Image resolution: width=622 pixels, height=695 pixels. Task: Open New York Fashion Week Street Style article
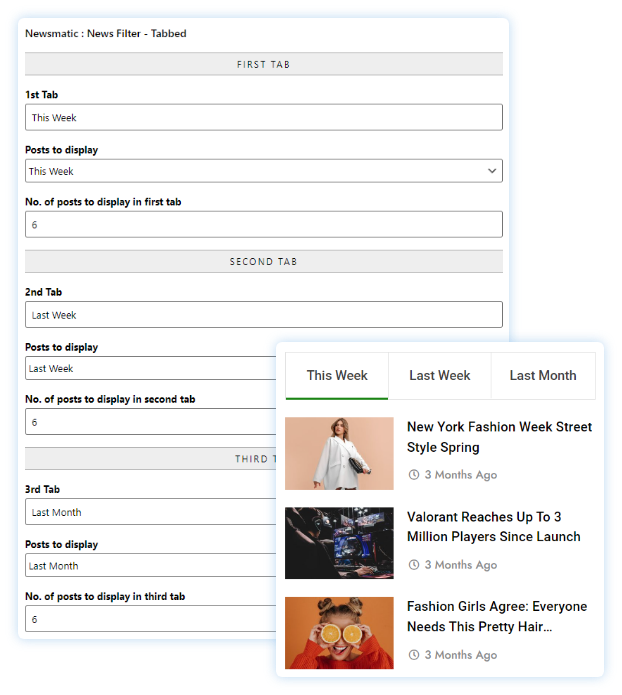[x=499, y=437]
